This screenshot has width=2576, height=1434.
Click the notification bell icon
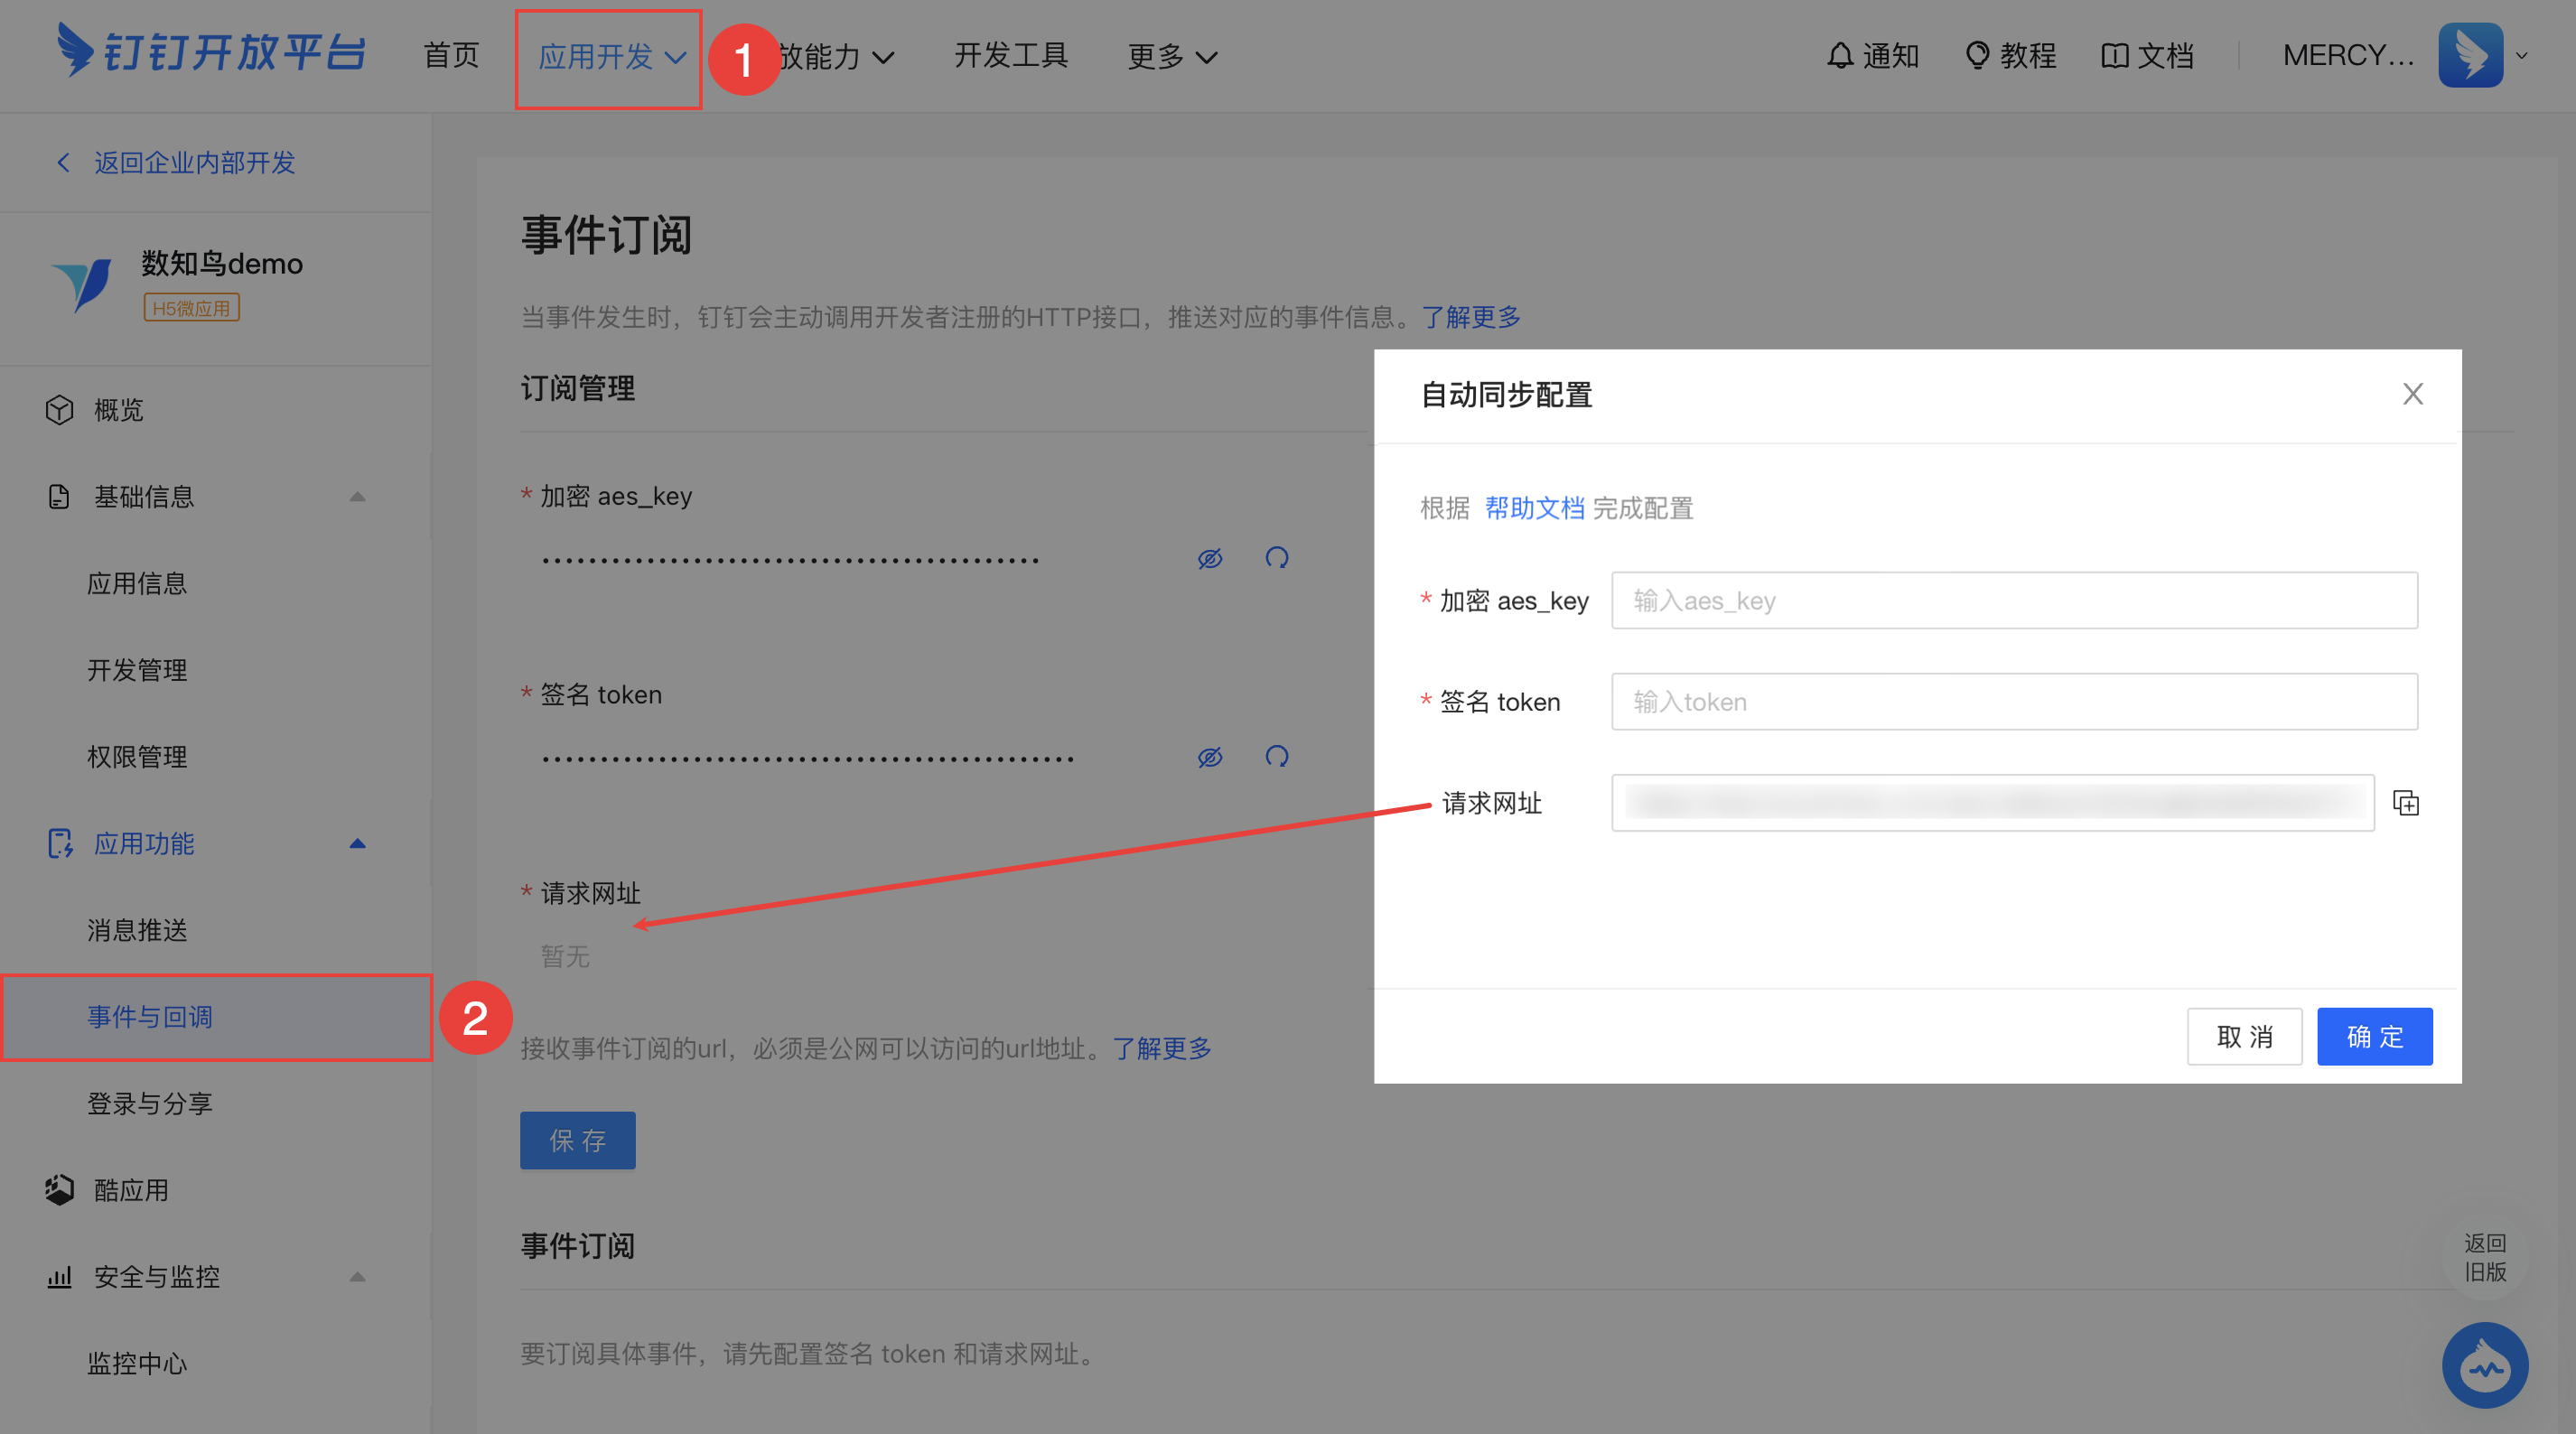pyautogui.click(x=1839, y=56)
